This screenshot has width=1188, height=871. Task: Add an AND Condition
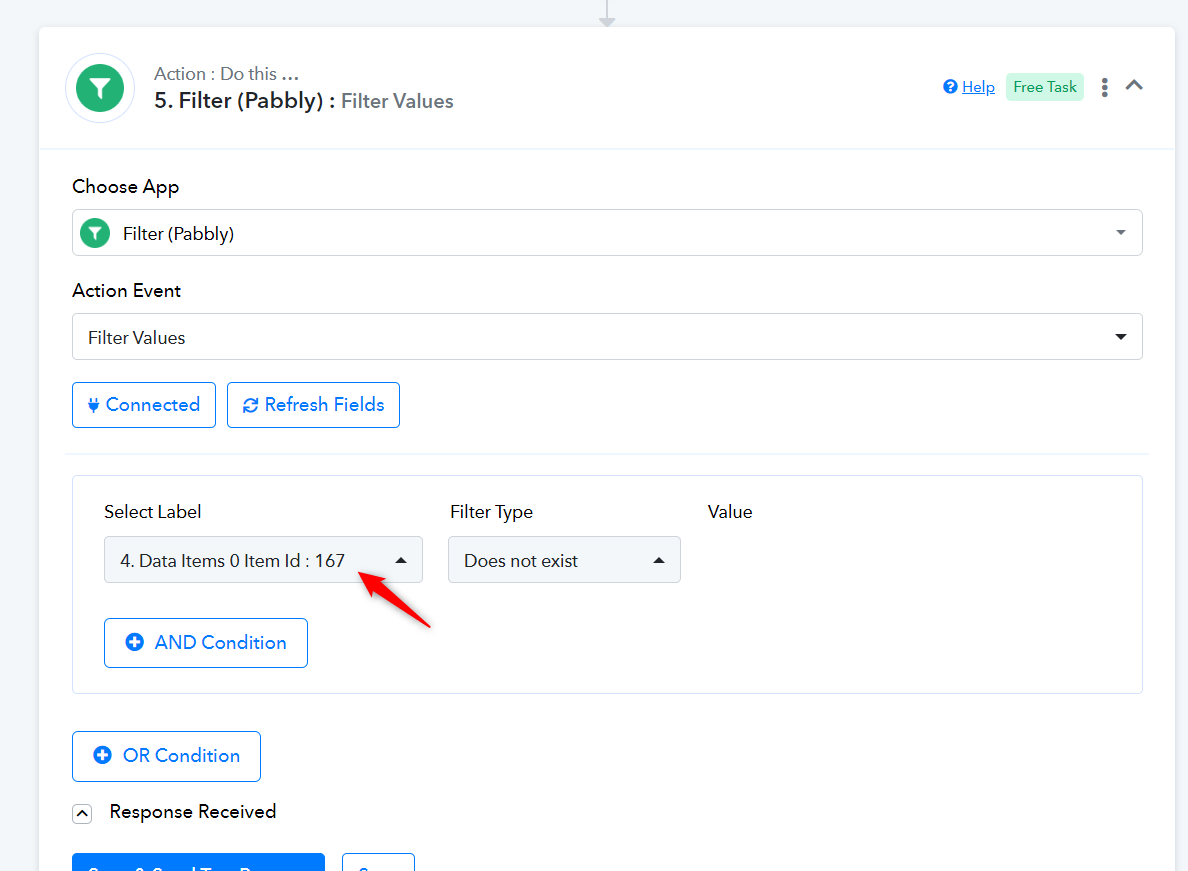(205, 643)
